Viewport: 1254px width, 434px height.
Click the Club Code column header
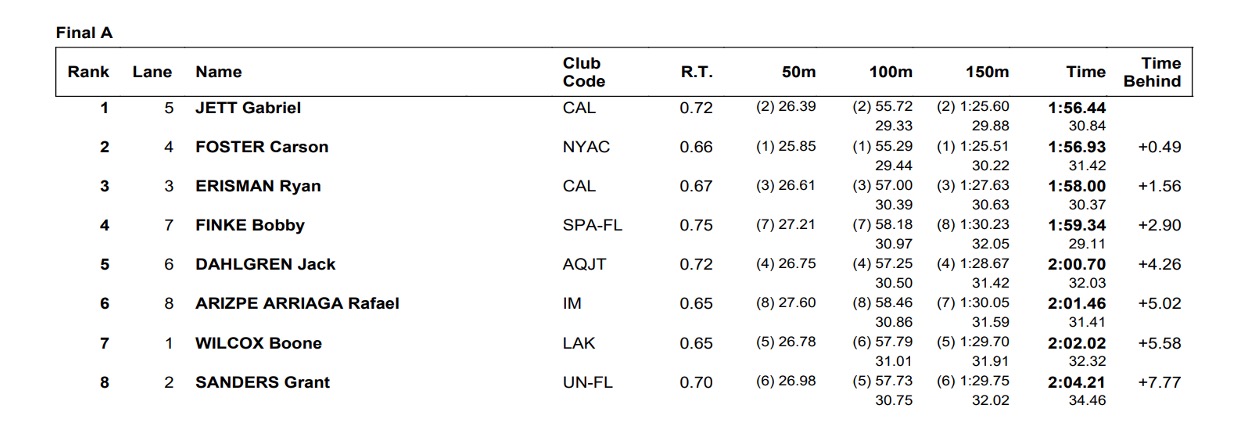(x=584, y=72)
